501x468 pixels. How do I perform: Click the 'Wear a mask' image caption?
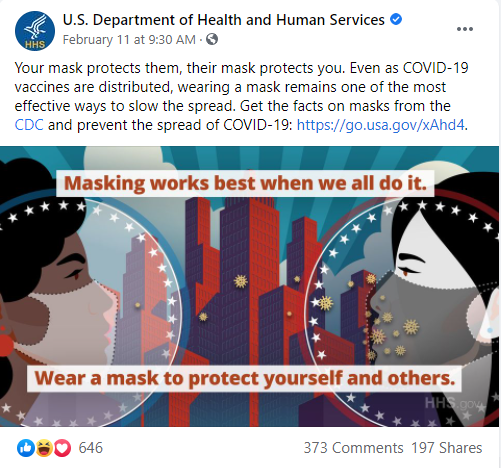[244, 379]
